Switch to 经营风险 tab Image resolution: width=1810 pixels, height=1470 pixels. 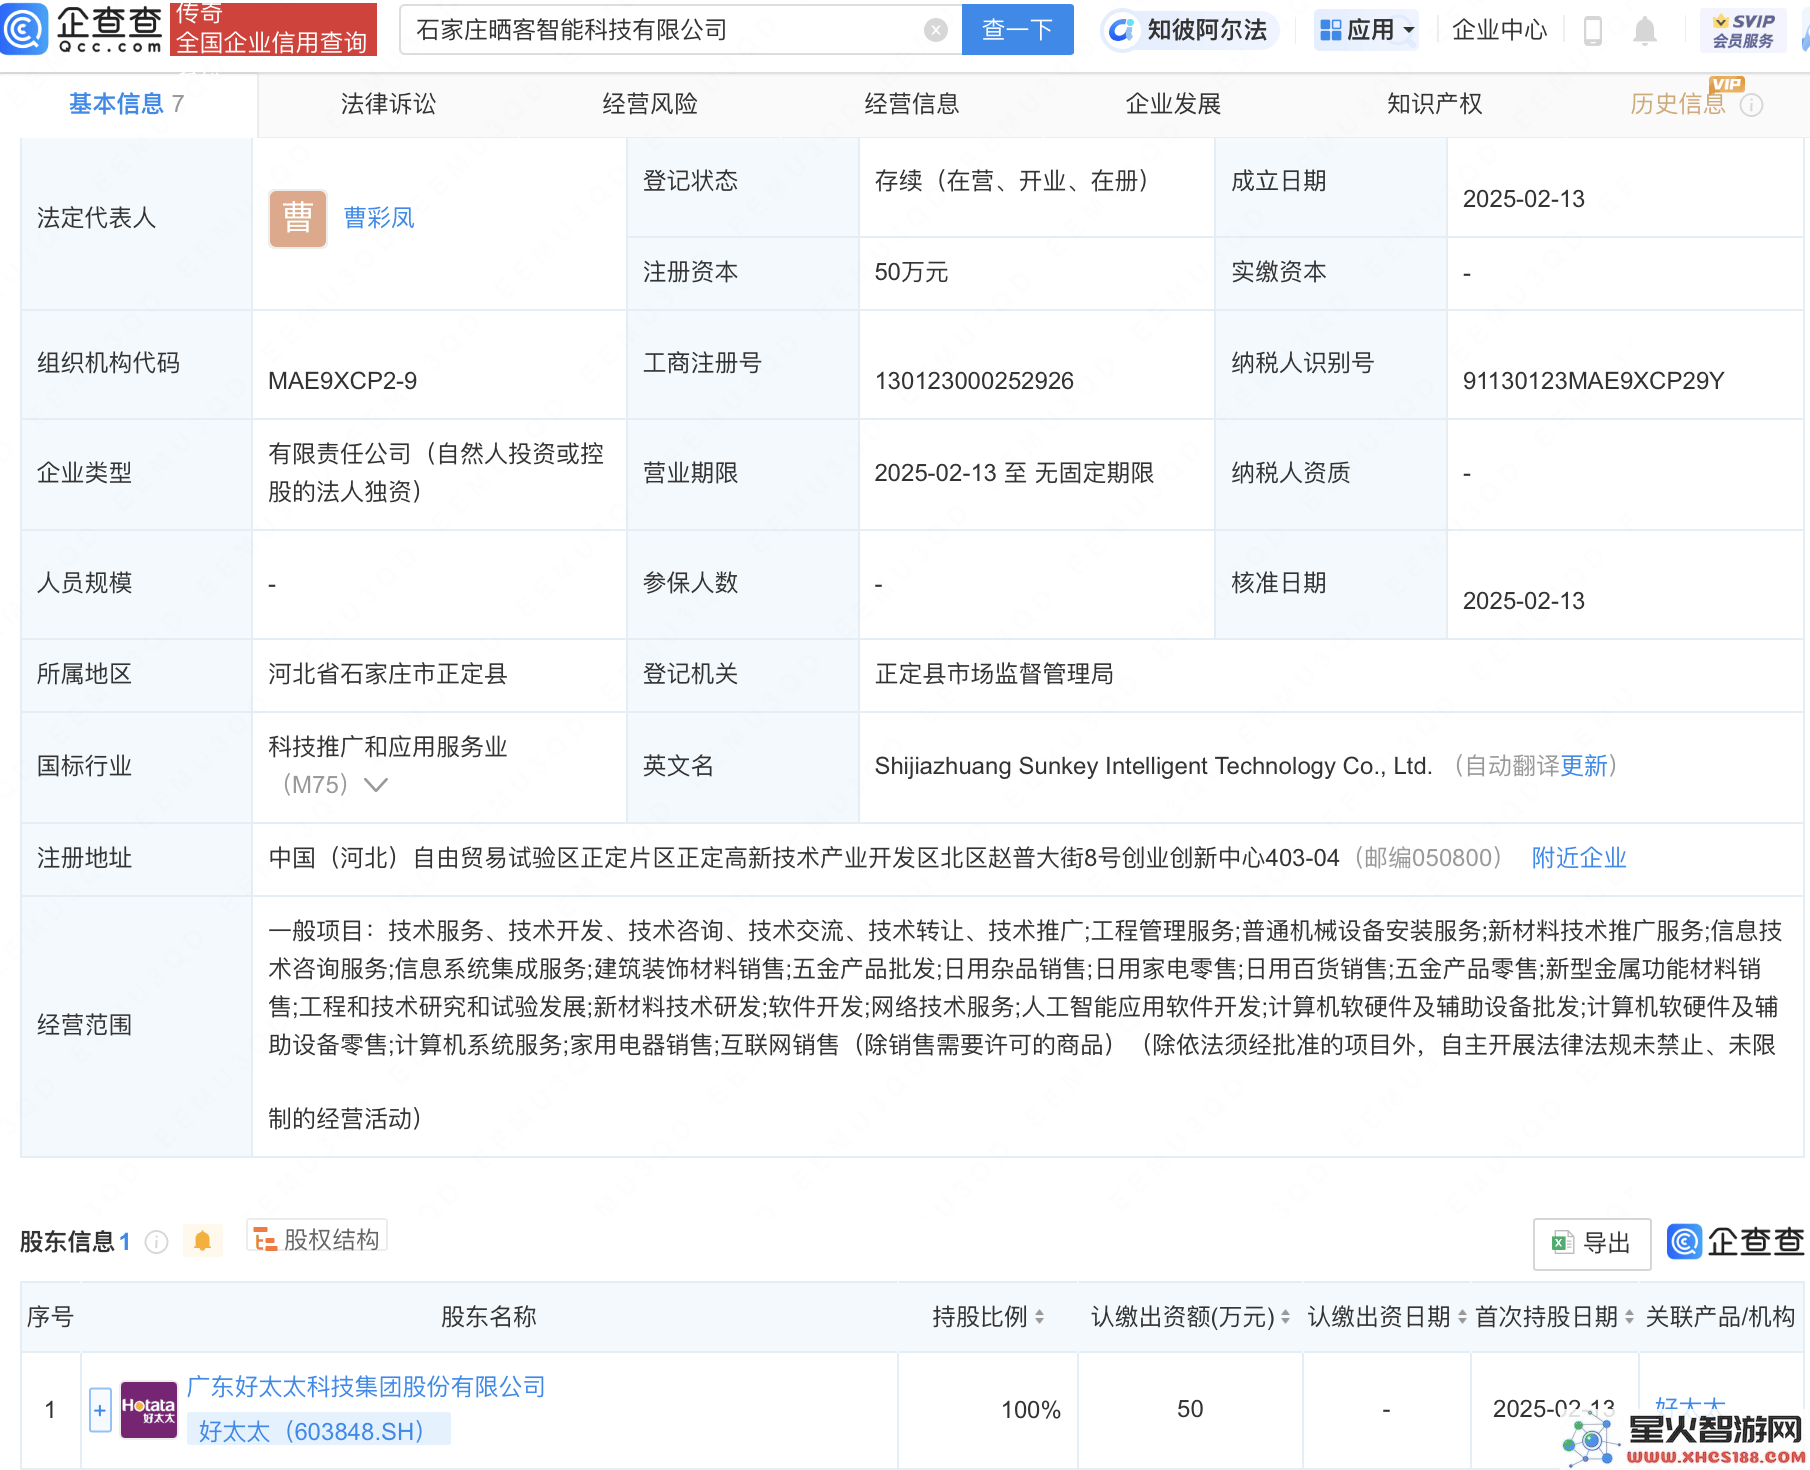coord(650,104)
